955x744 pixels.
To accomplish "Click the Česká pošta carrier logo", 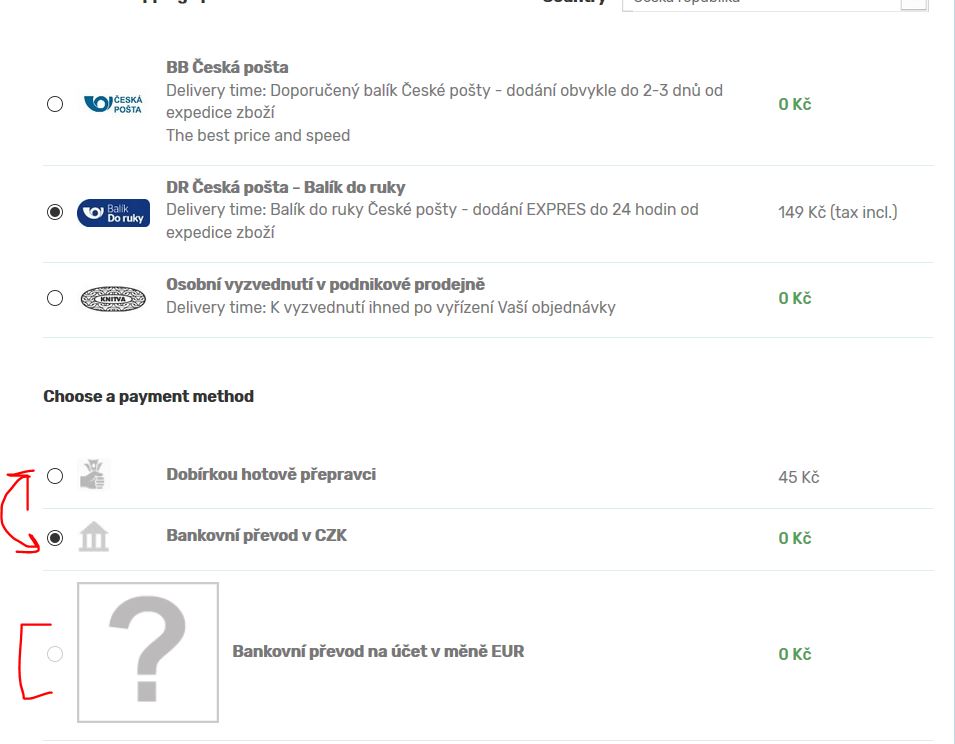I will coord(113,104).
